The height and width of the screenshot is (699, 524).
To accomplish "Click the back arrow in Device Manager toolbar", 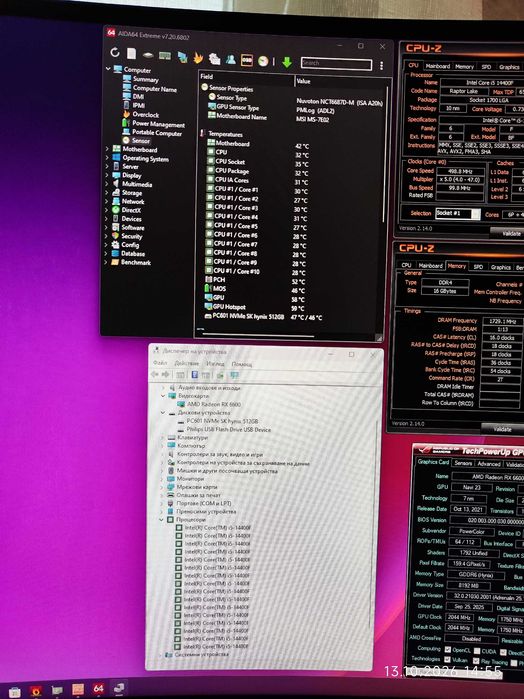I will click(155, 374).
